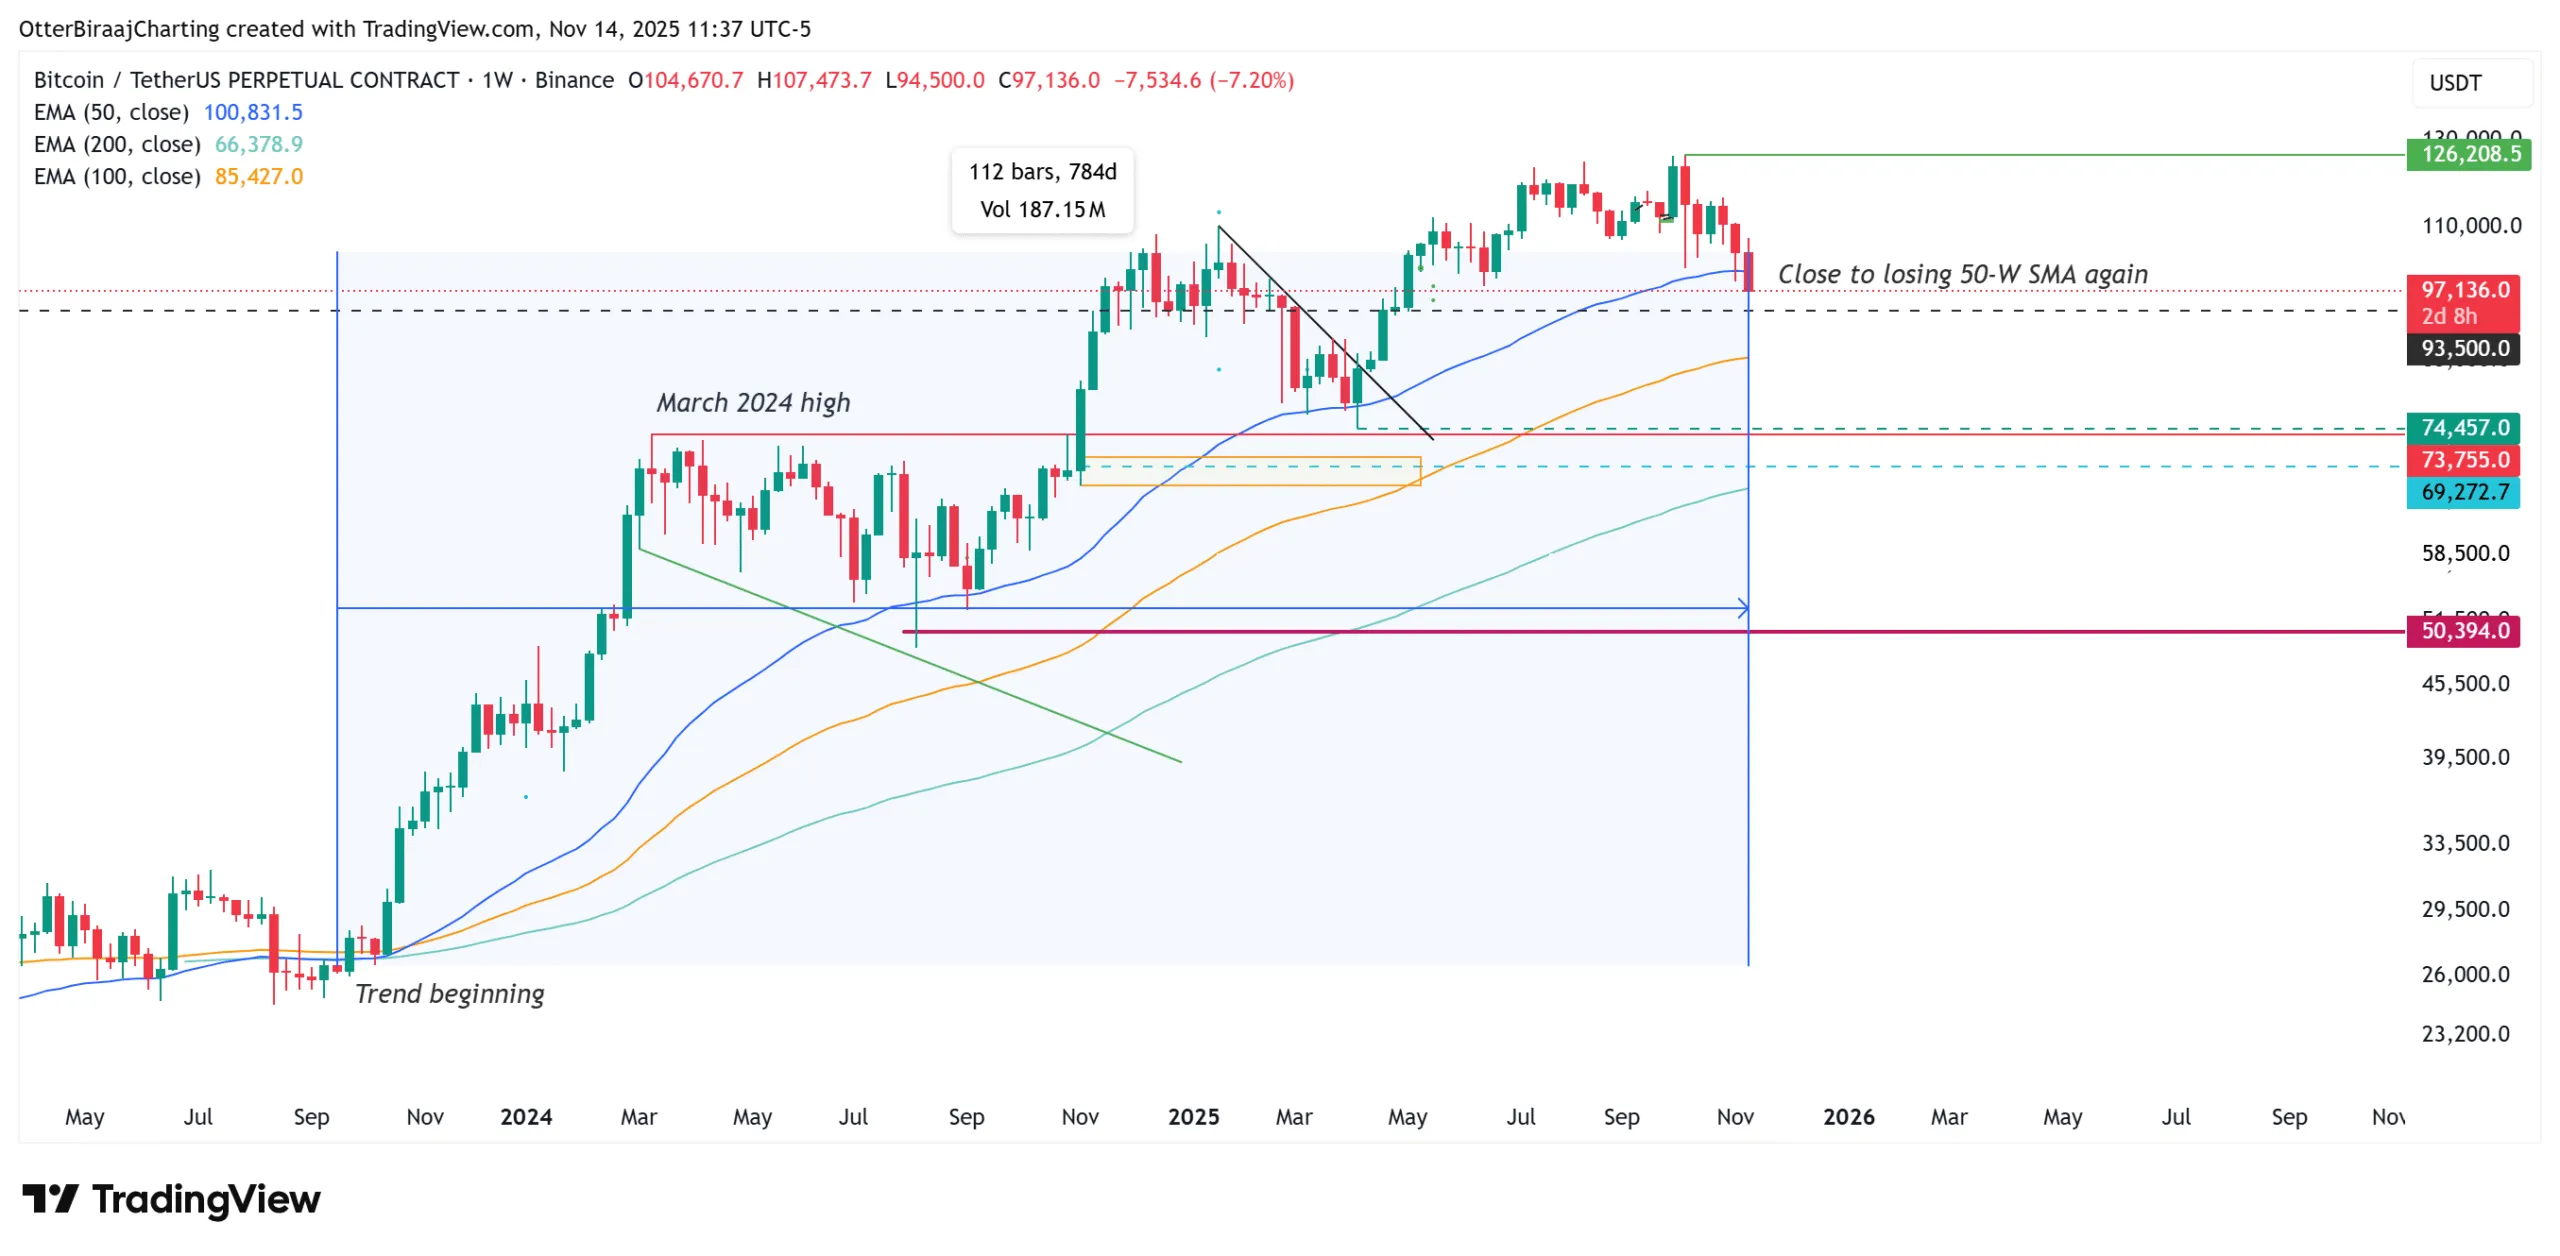
Task: Select the black 93,500.0 price label
Action: pyautogui.click(x=2464, y=348)
